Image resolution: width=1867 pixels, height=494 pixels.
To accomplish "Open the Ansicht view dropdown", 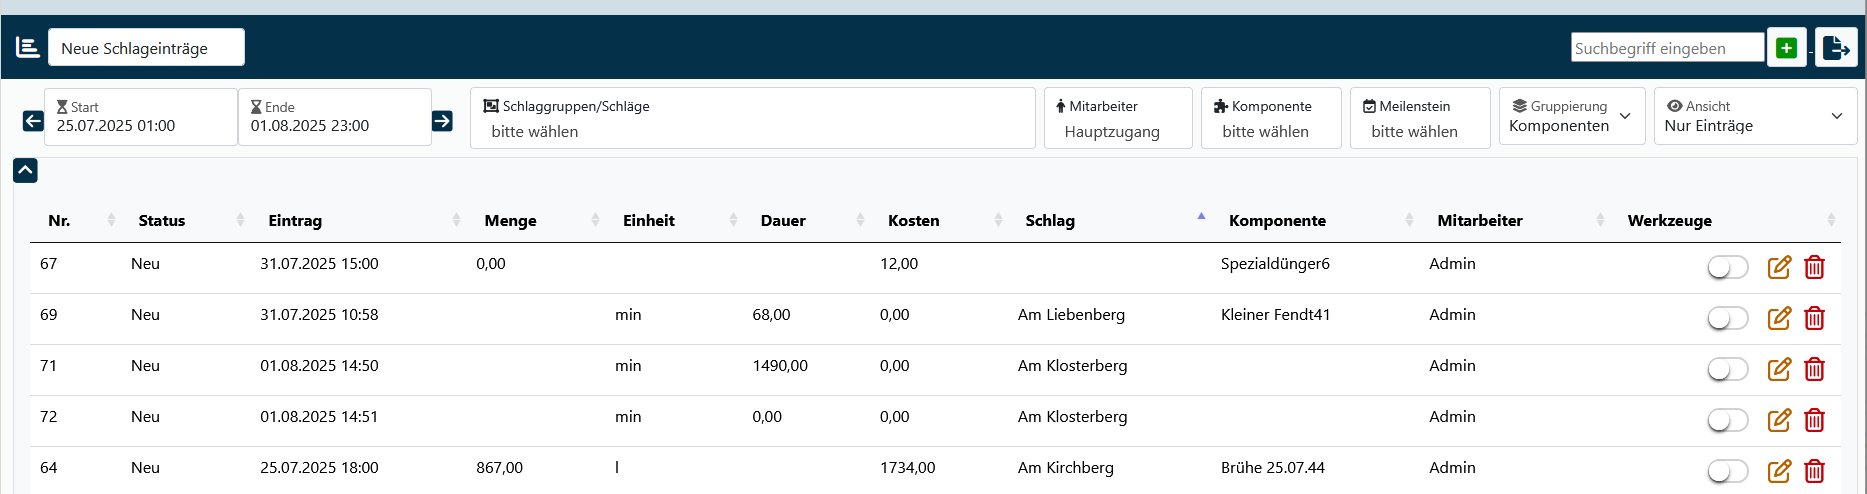I will (x=1755, y=117).
